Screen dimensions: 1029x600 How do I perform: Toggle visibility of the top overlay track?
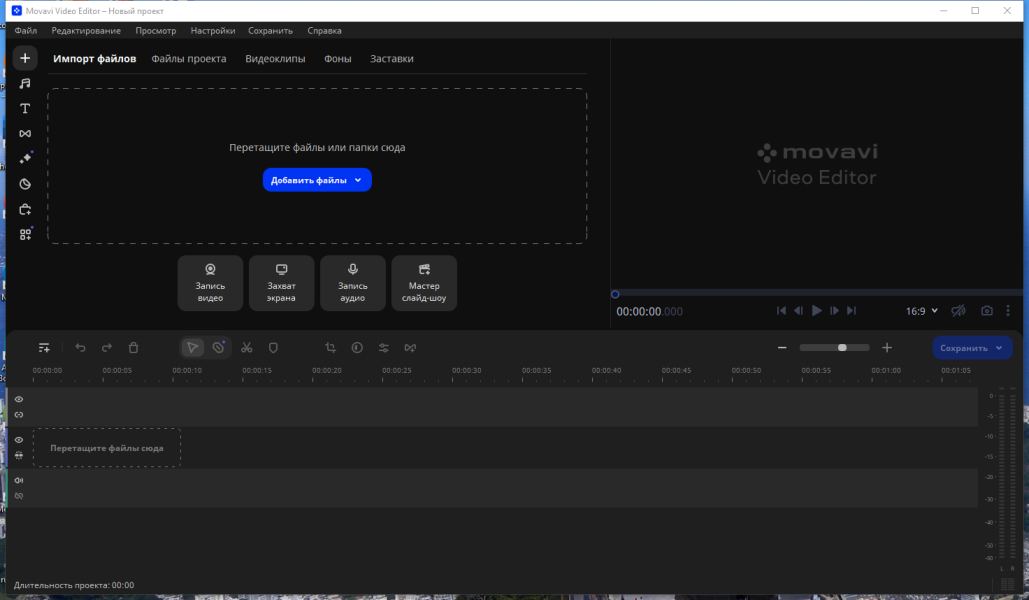(19, 399)
